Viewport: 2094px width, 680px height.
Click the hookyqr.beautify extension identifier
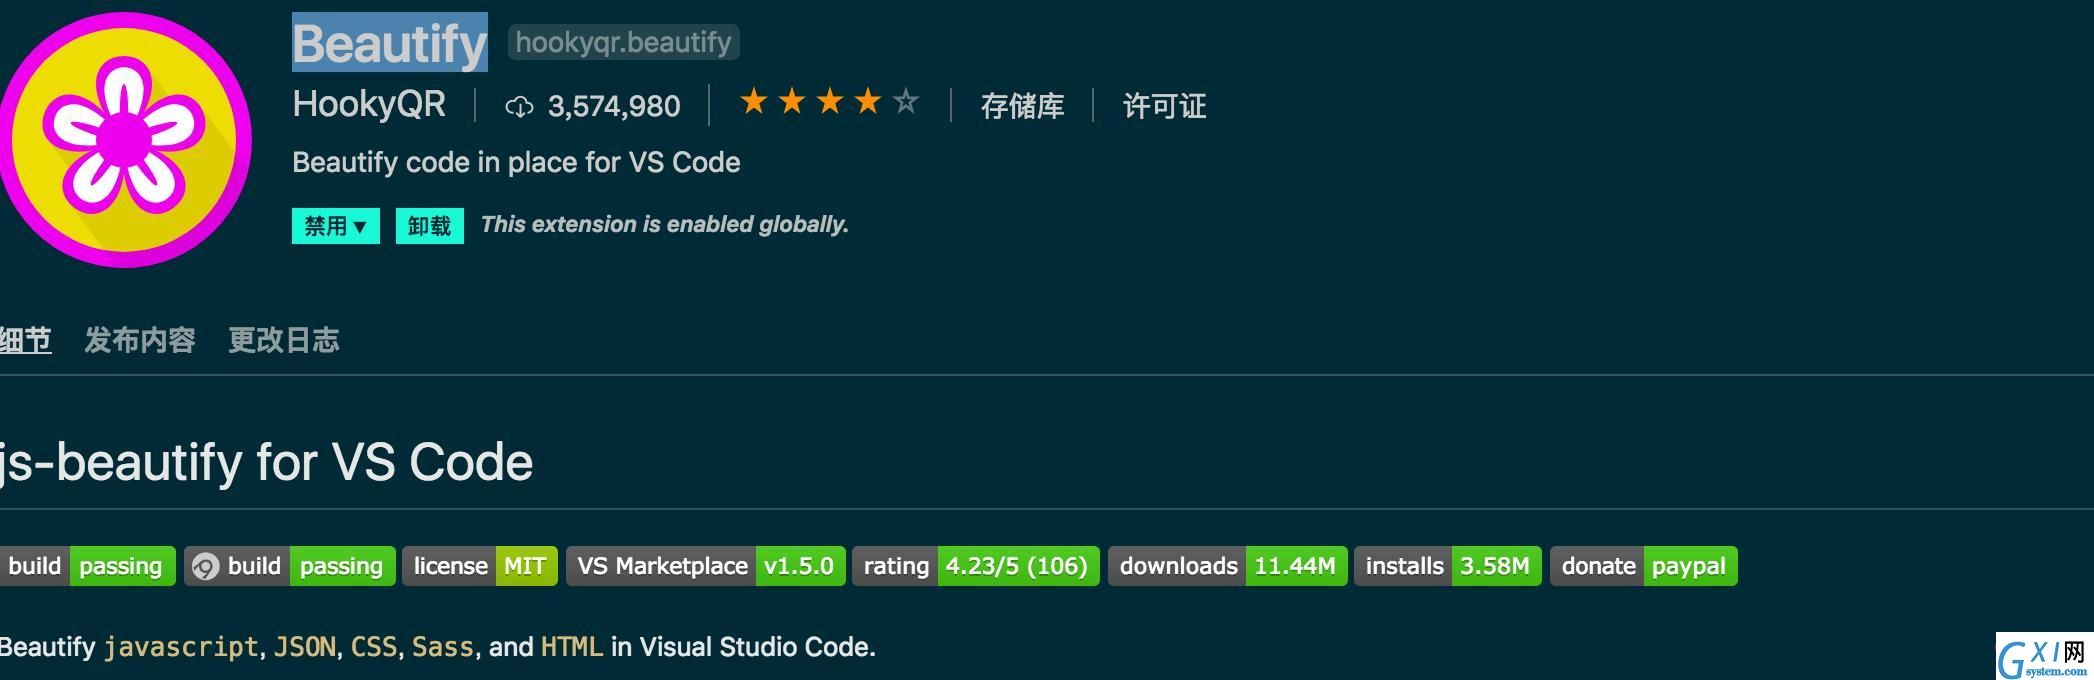[x=624, y=42]
